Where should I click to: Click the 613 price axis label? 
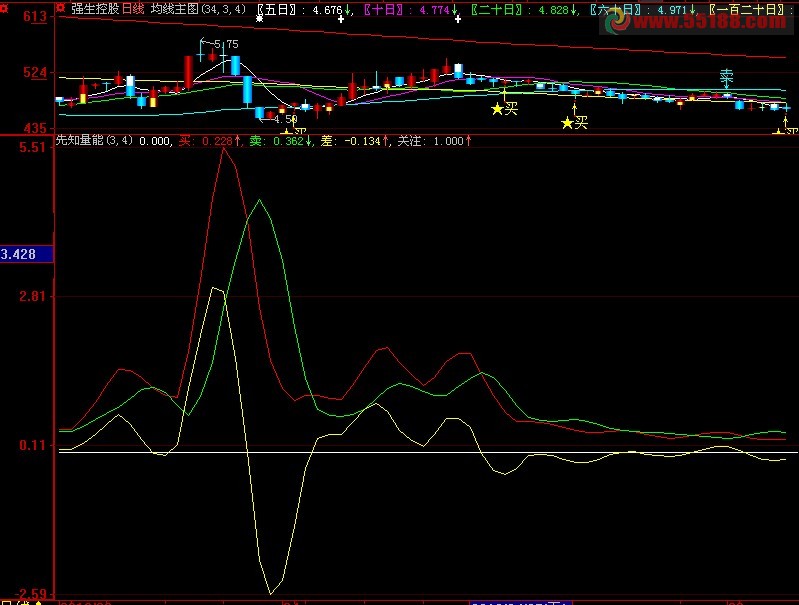pos(35,16)
